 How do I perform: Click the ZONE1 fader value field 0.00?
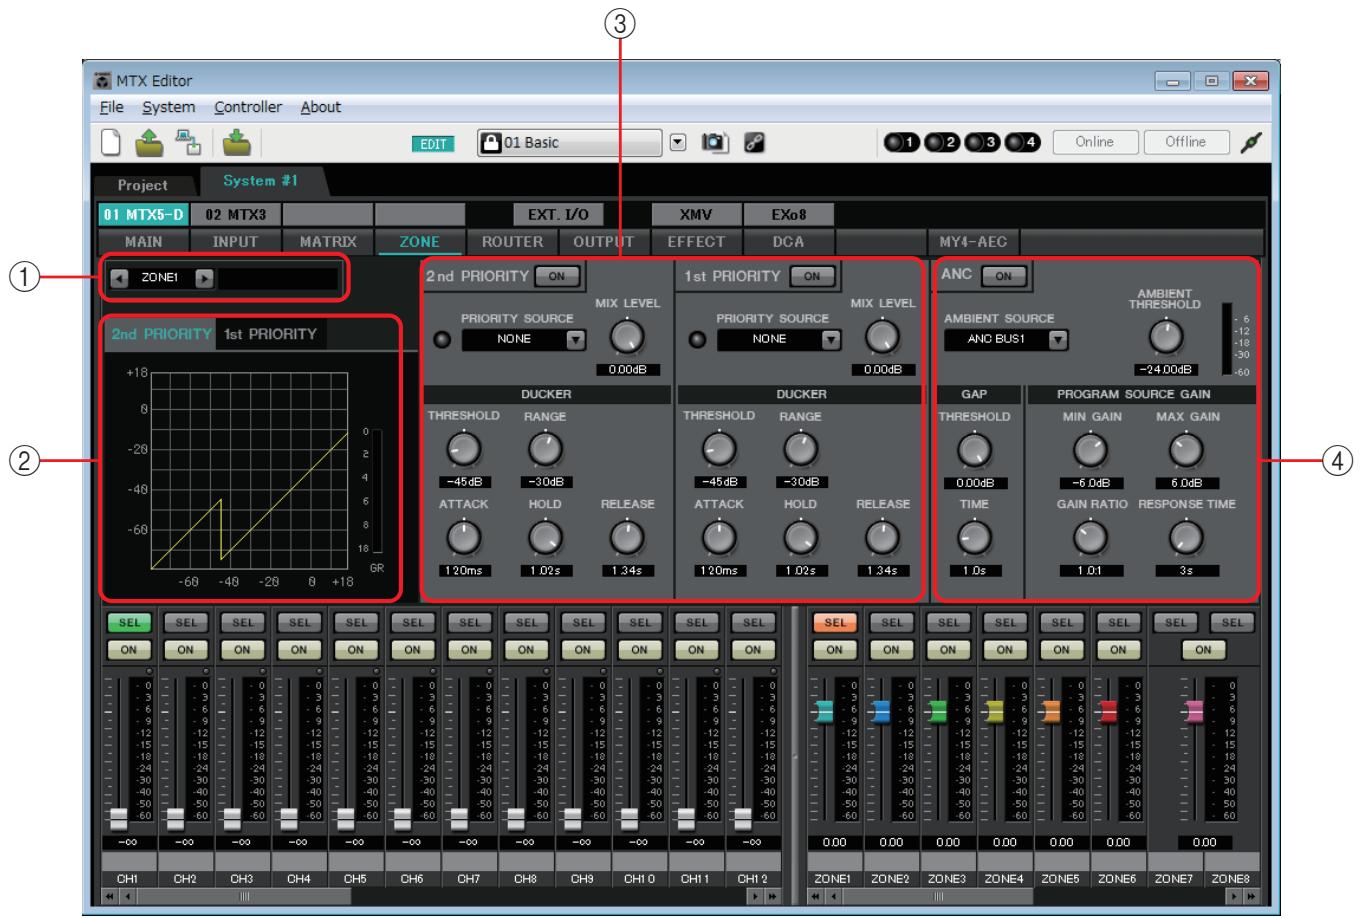coord(834,842)
